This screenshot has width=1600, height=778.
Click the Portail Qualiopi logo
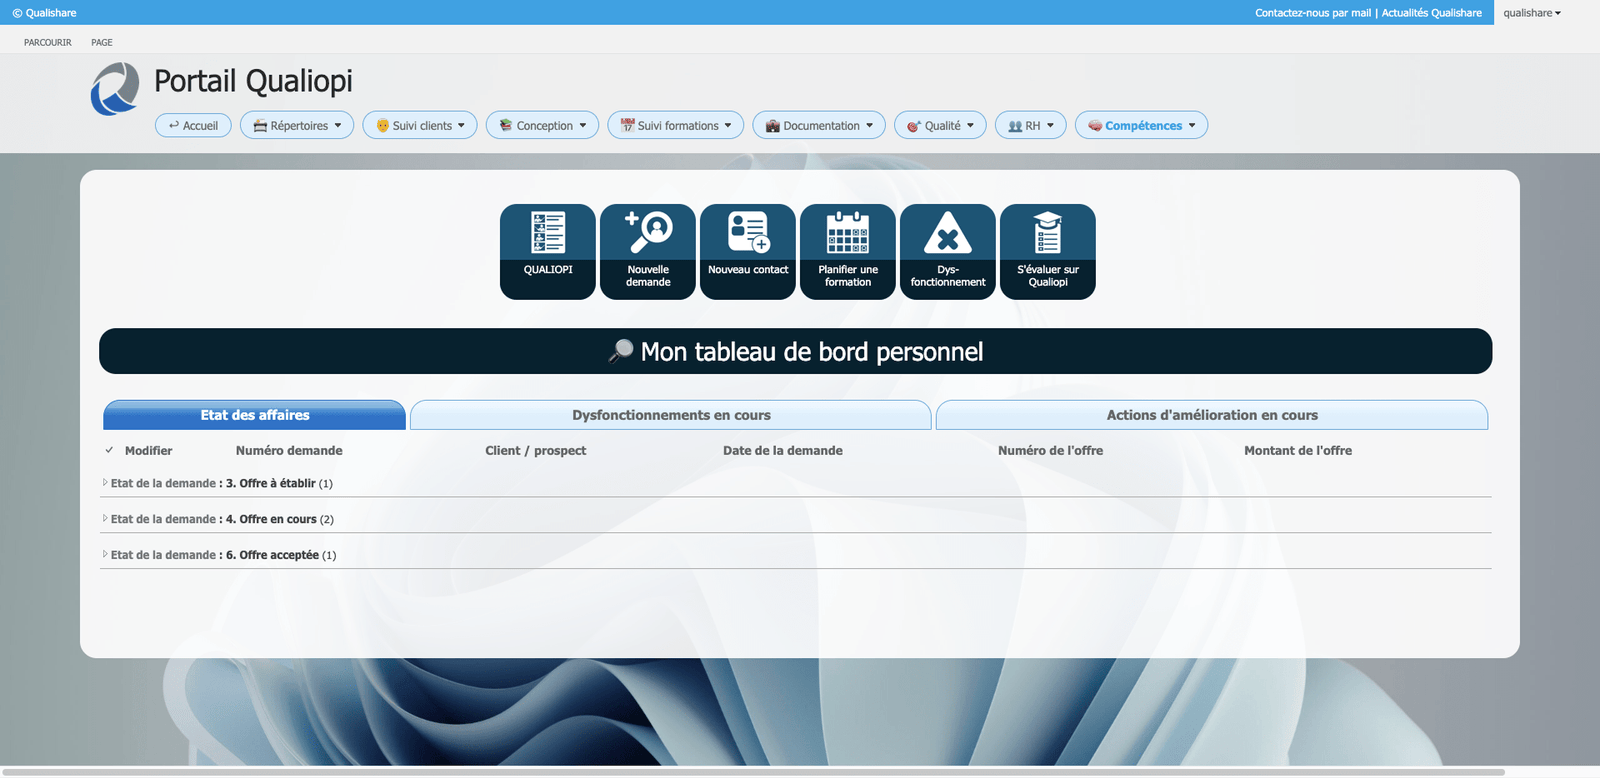(115, 89)
